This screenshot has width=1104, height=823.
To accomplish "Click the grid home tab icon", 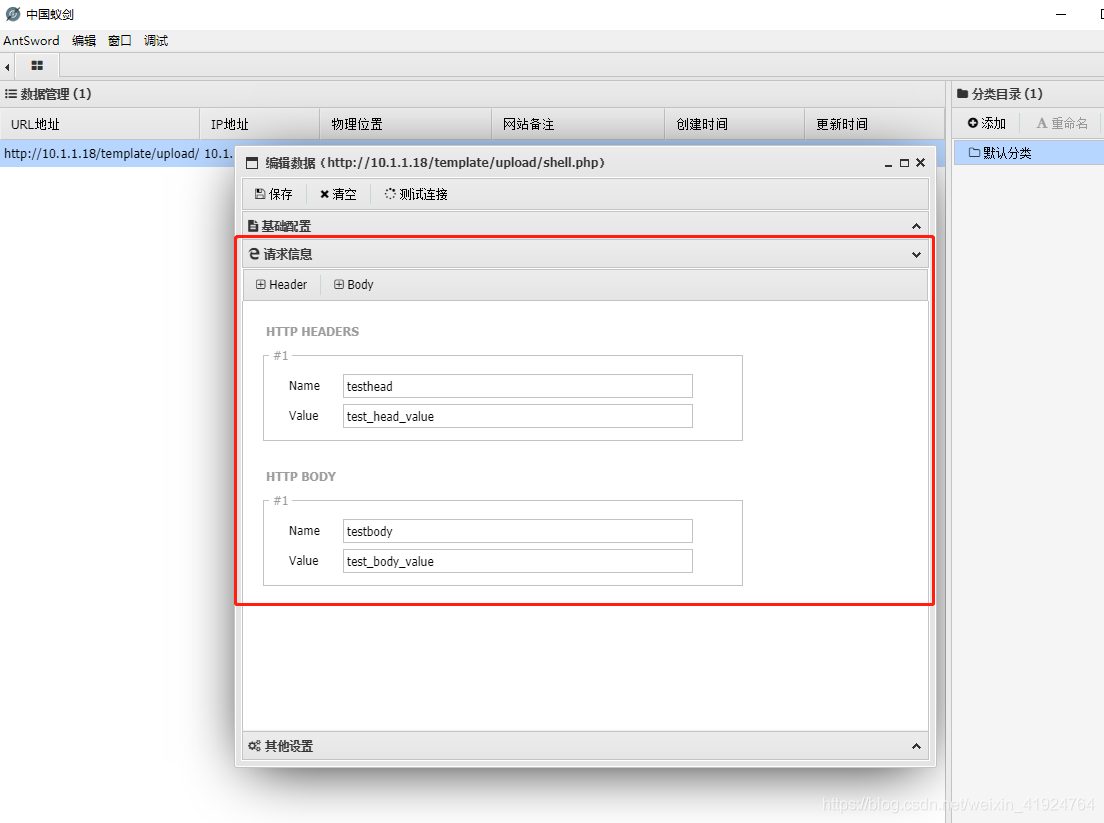I will coord(37,65).
